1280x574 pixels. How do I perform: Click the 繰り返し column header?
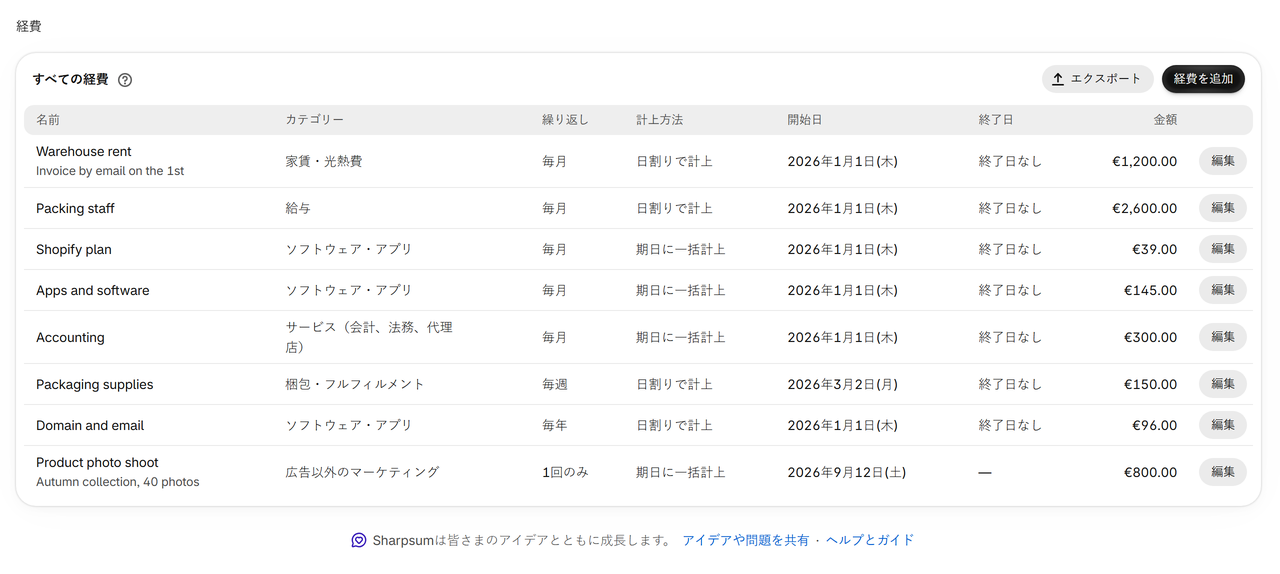click(x=565, y=120)
